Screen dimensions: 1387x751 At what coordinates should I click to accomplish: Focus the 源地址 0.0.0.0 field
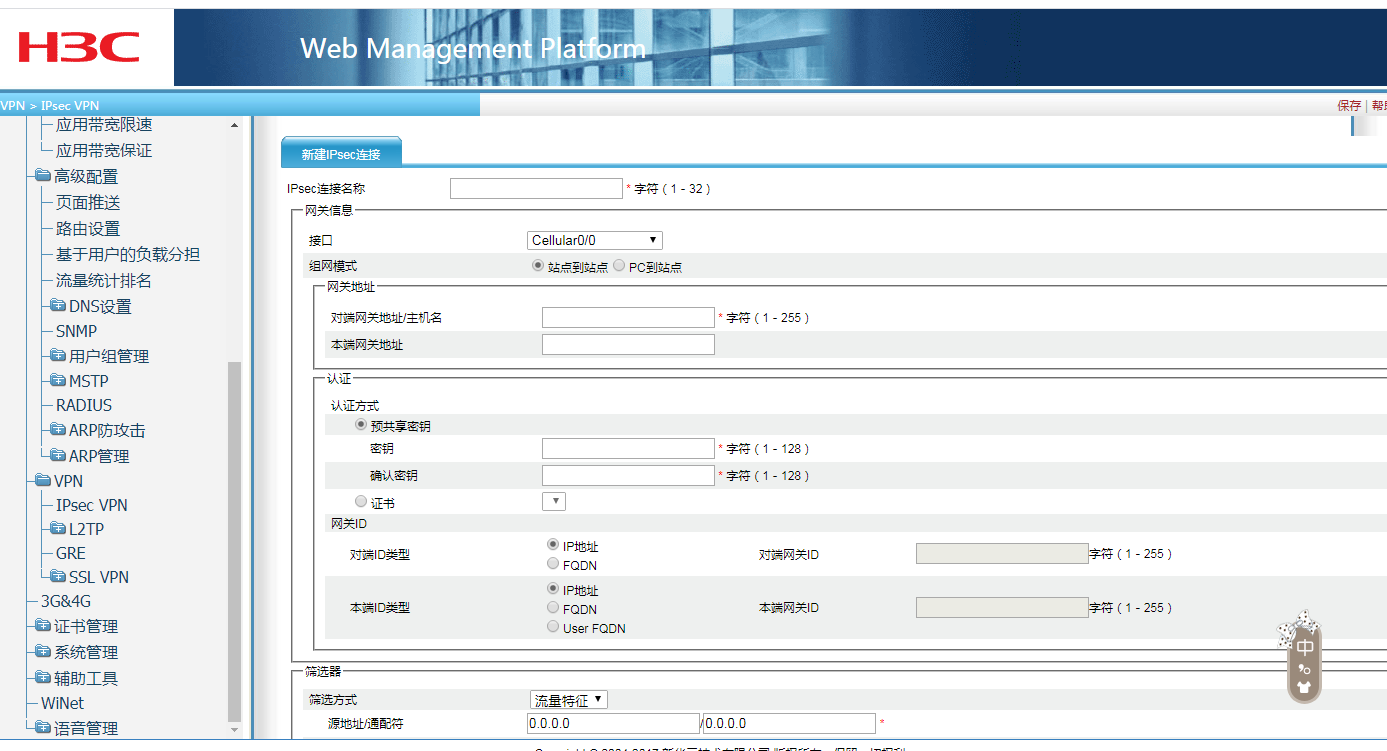click(x=613, y=723)
